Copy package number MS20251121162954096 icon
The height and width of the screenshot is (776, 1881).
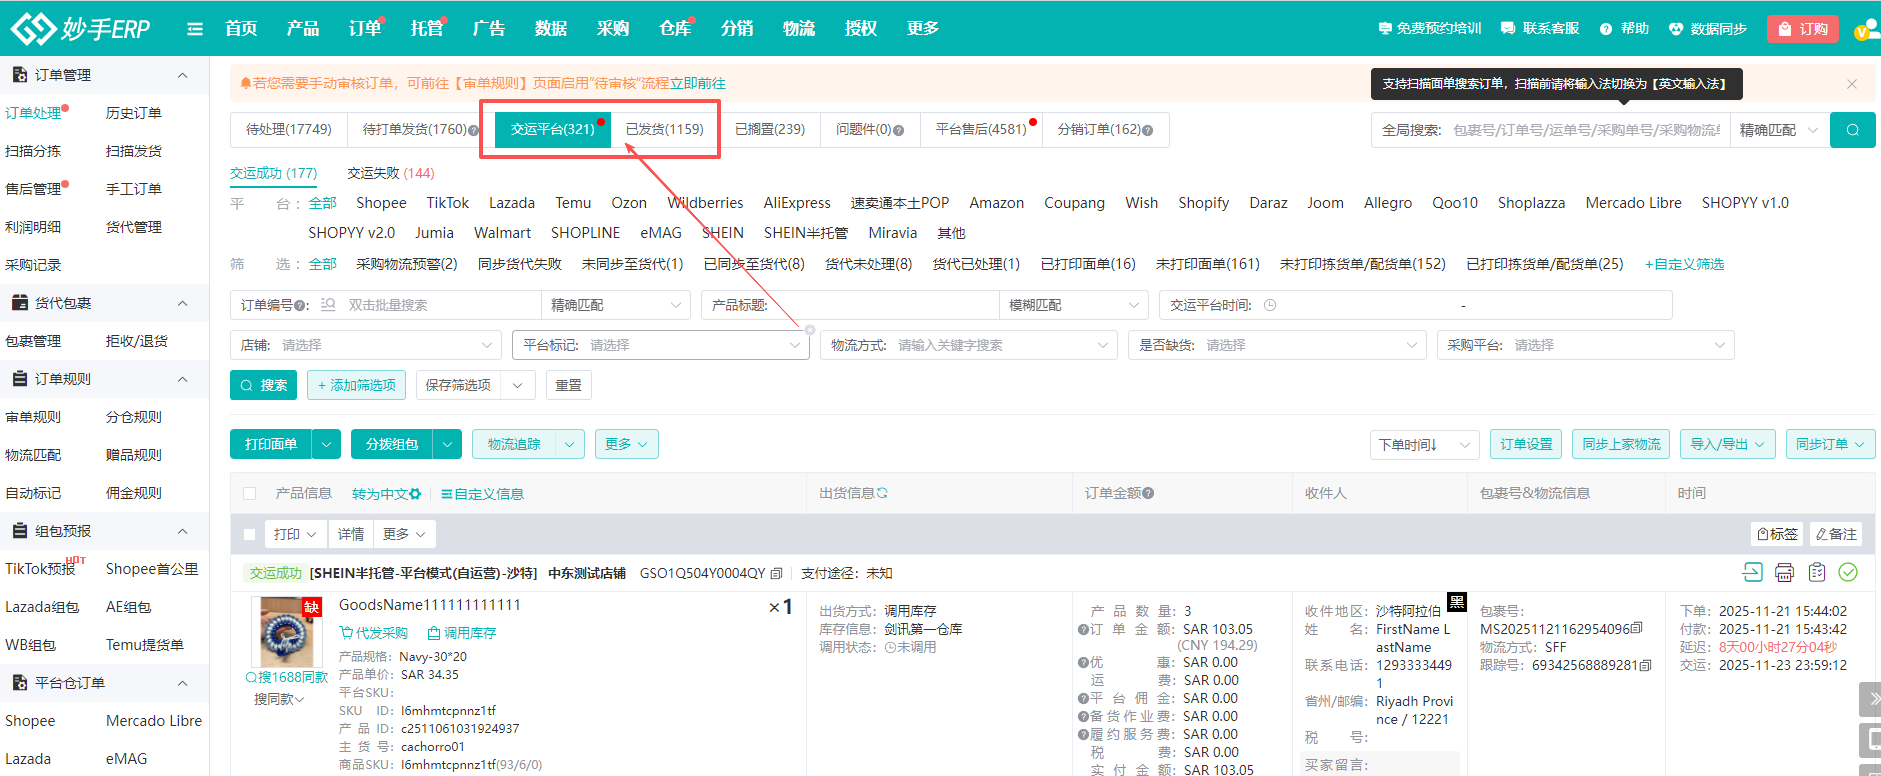tap(1636, 629)
